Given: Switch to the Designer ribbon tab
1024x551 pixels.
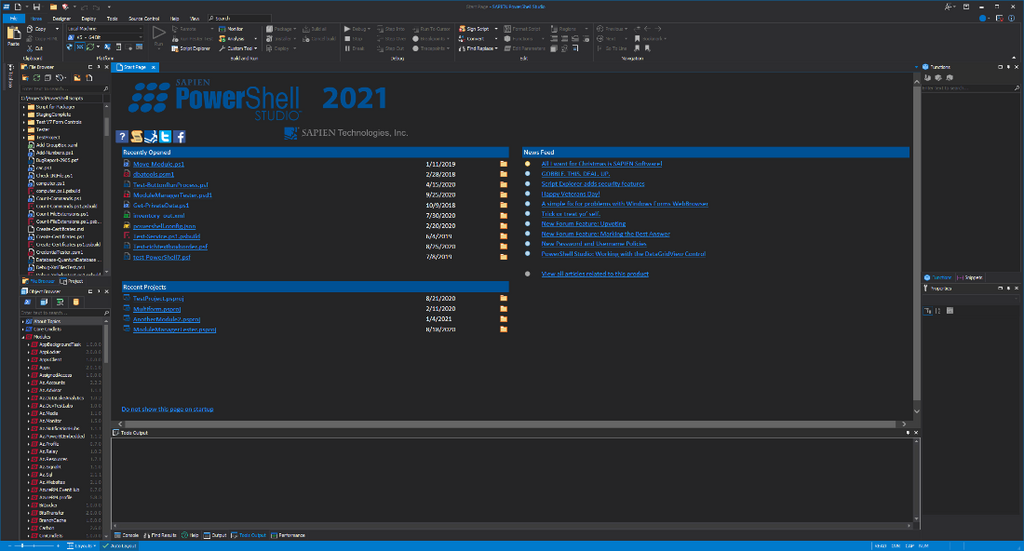Looking at the screenshot, I should (61, 18).
